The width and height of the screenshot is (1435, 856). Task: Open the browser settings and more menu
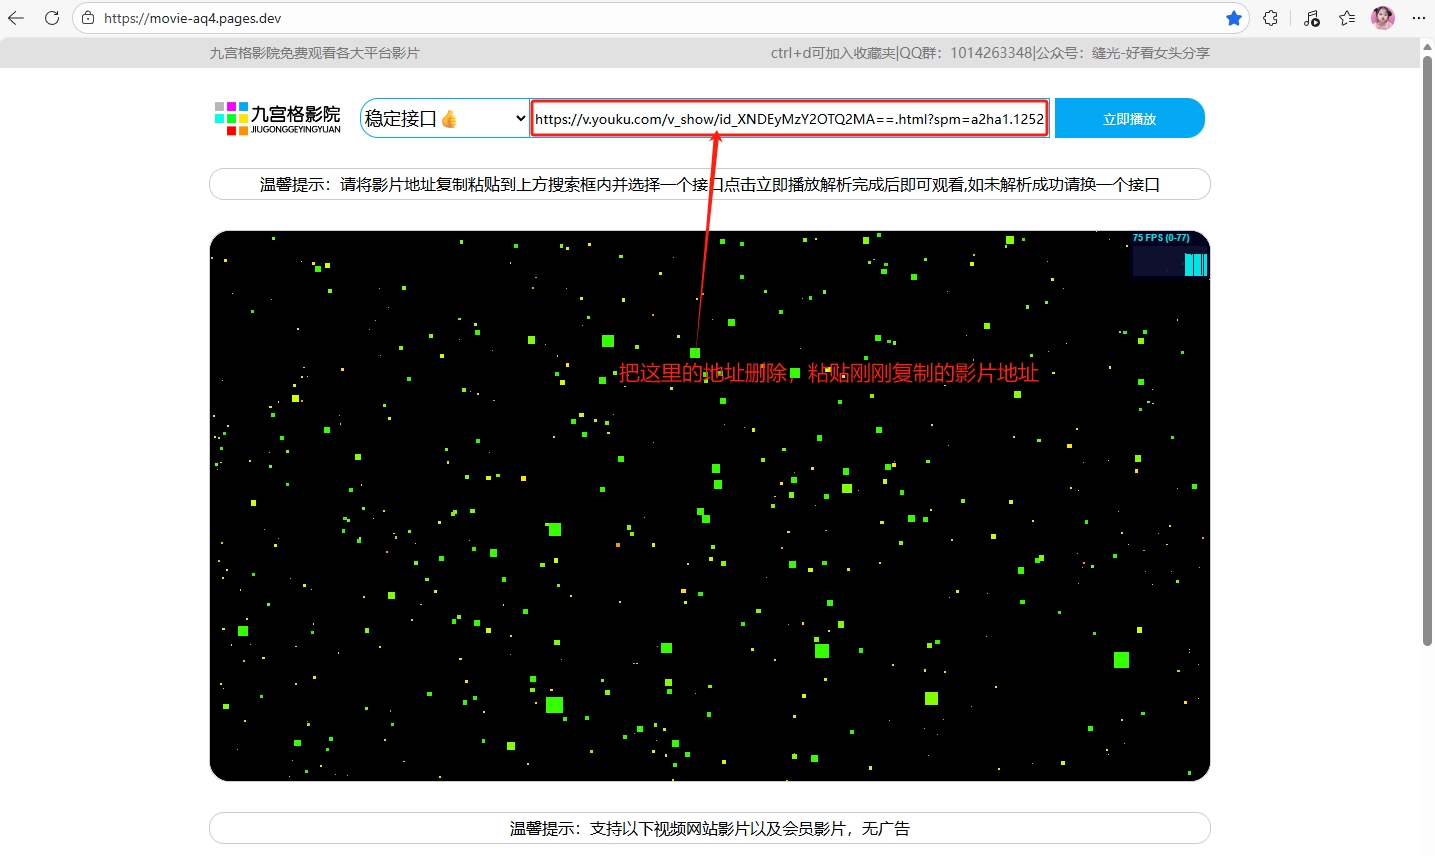click(1418, 18)
